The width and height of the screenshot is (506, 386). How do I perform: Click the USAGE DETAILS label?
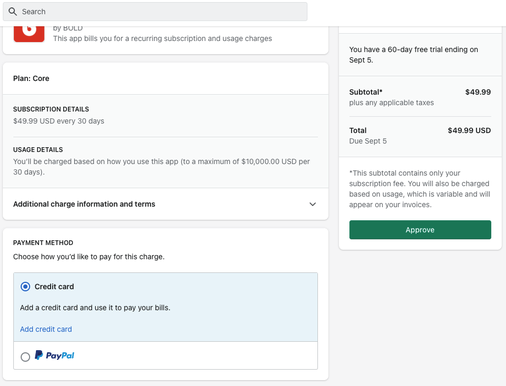point(38,150)
